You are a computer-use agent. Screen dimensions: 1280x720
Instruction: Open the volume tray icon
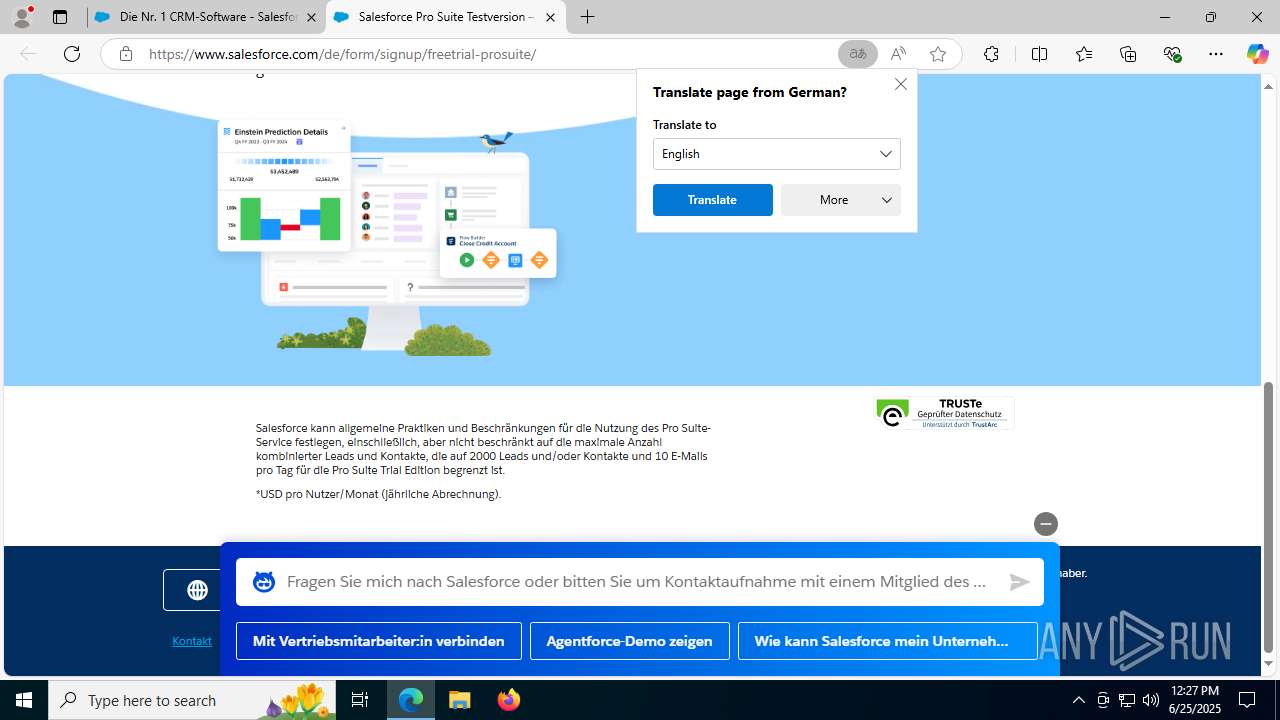click(1151, 700)
